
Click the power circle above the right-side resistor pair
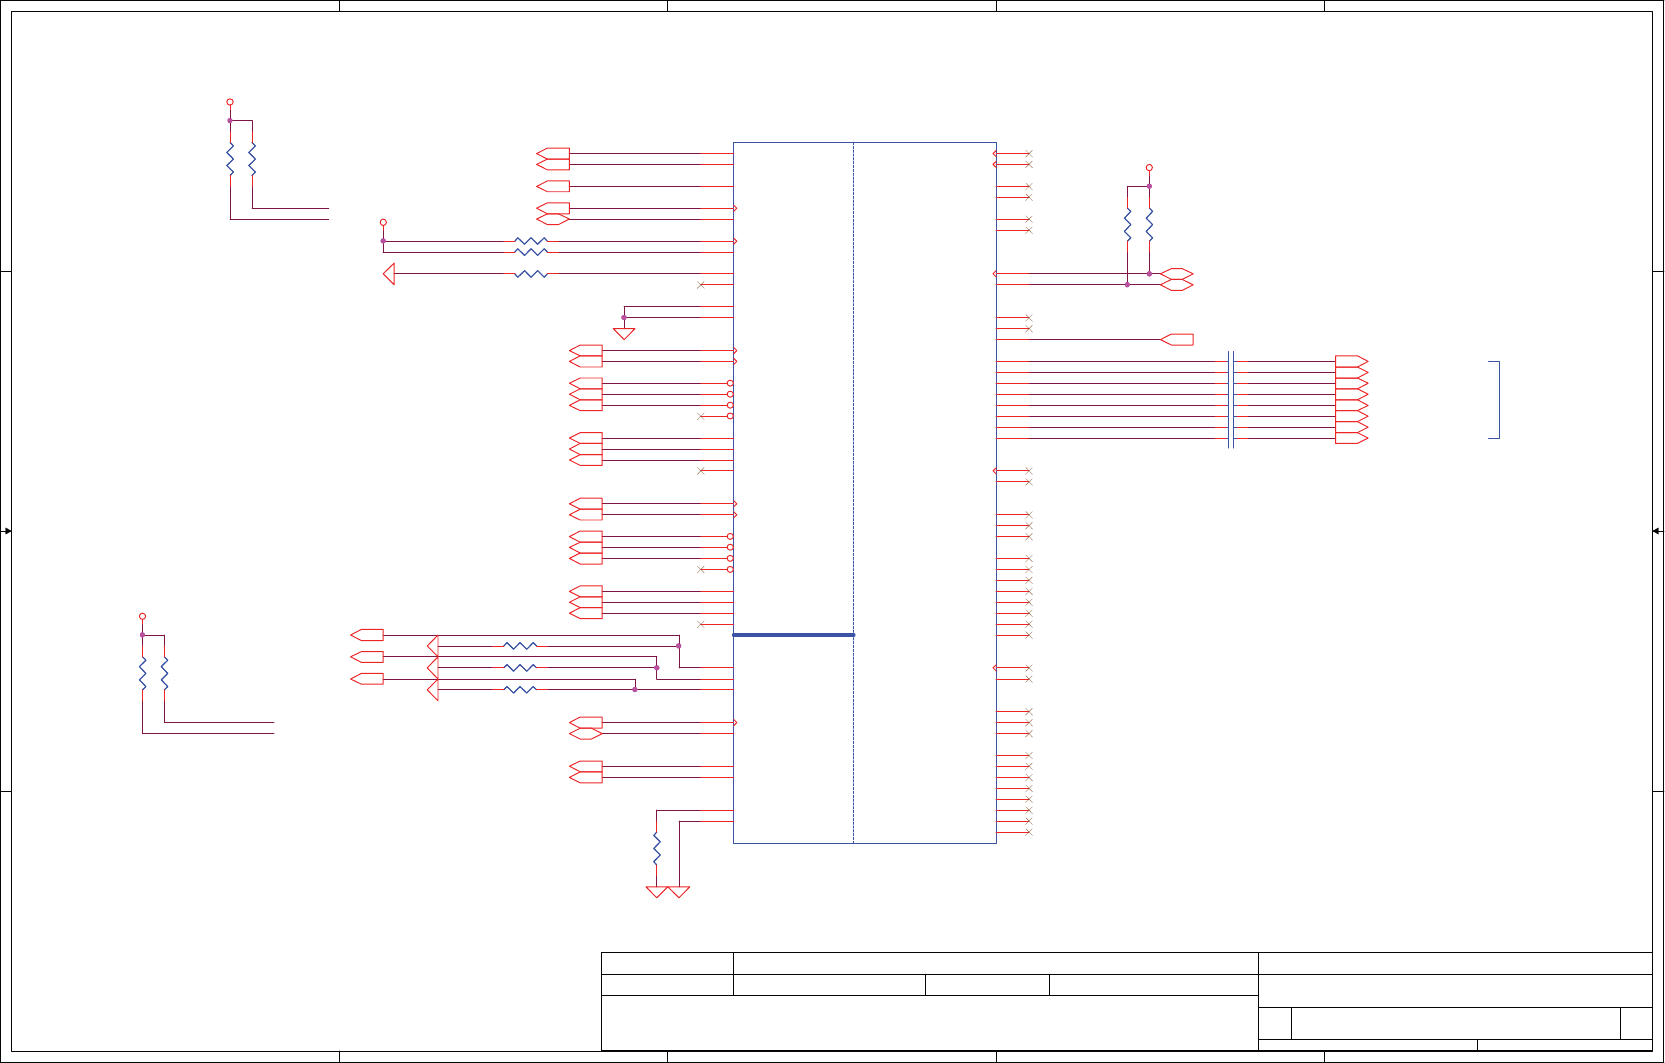(1149, 168)
